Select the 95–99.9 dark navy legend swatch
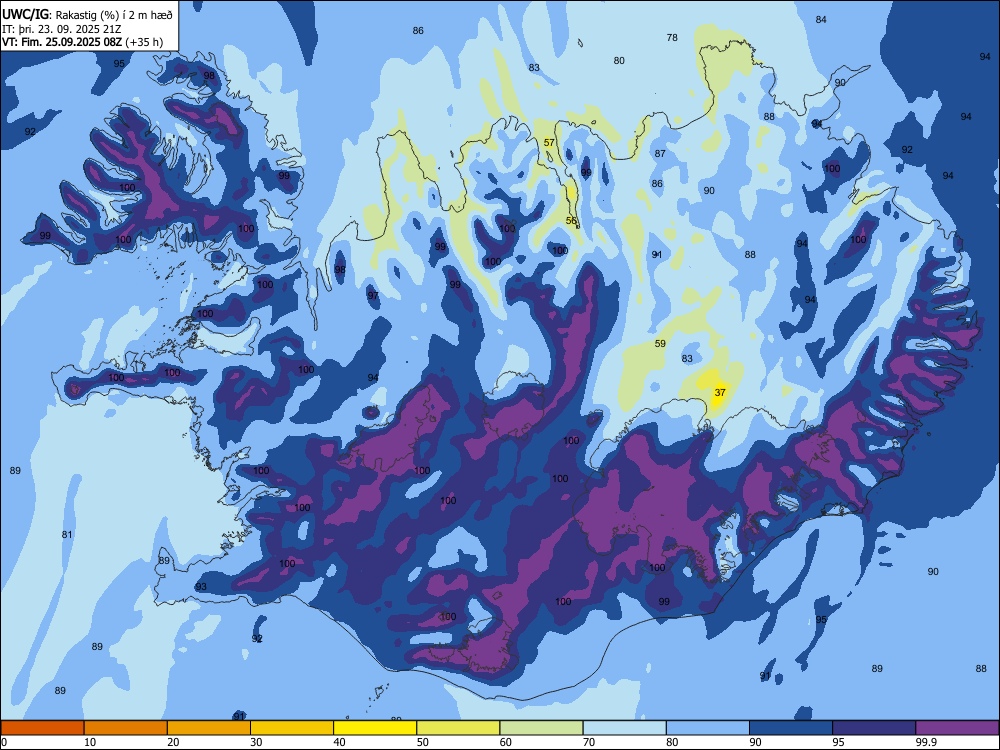Viewport: 1000px width, 750px height. coord(874,728)
